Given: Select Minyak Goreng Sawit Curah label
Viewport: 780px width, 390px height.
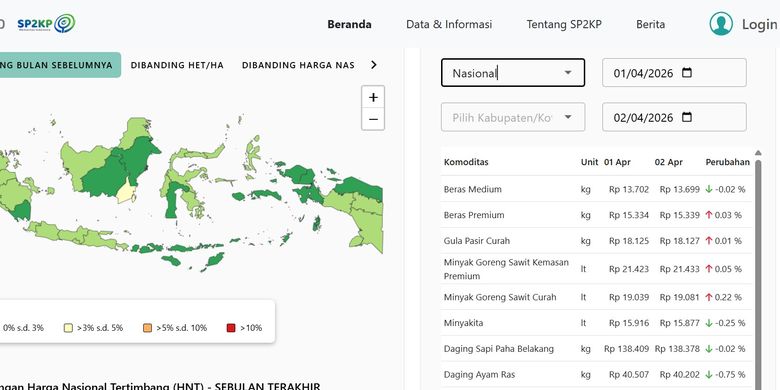Looking at the screenshot, I should pos(500,297).
